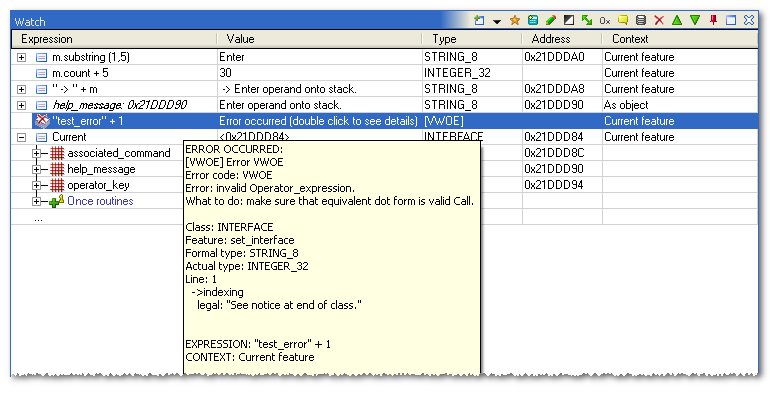Click the Context column header
The image size is (770, 393).
click(680, 39)
